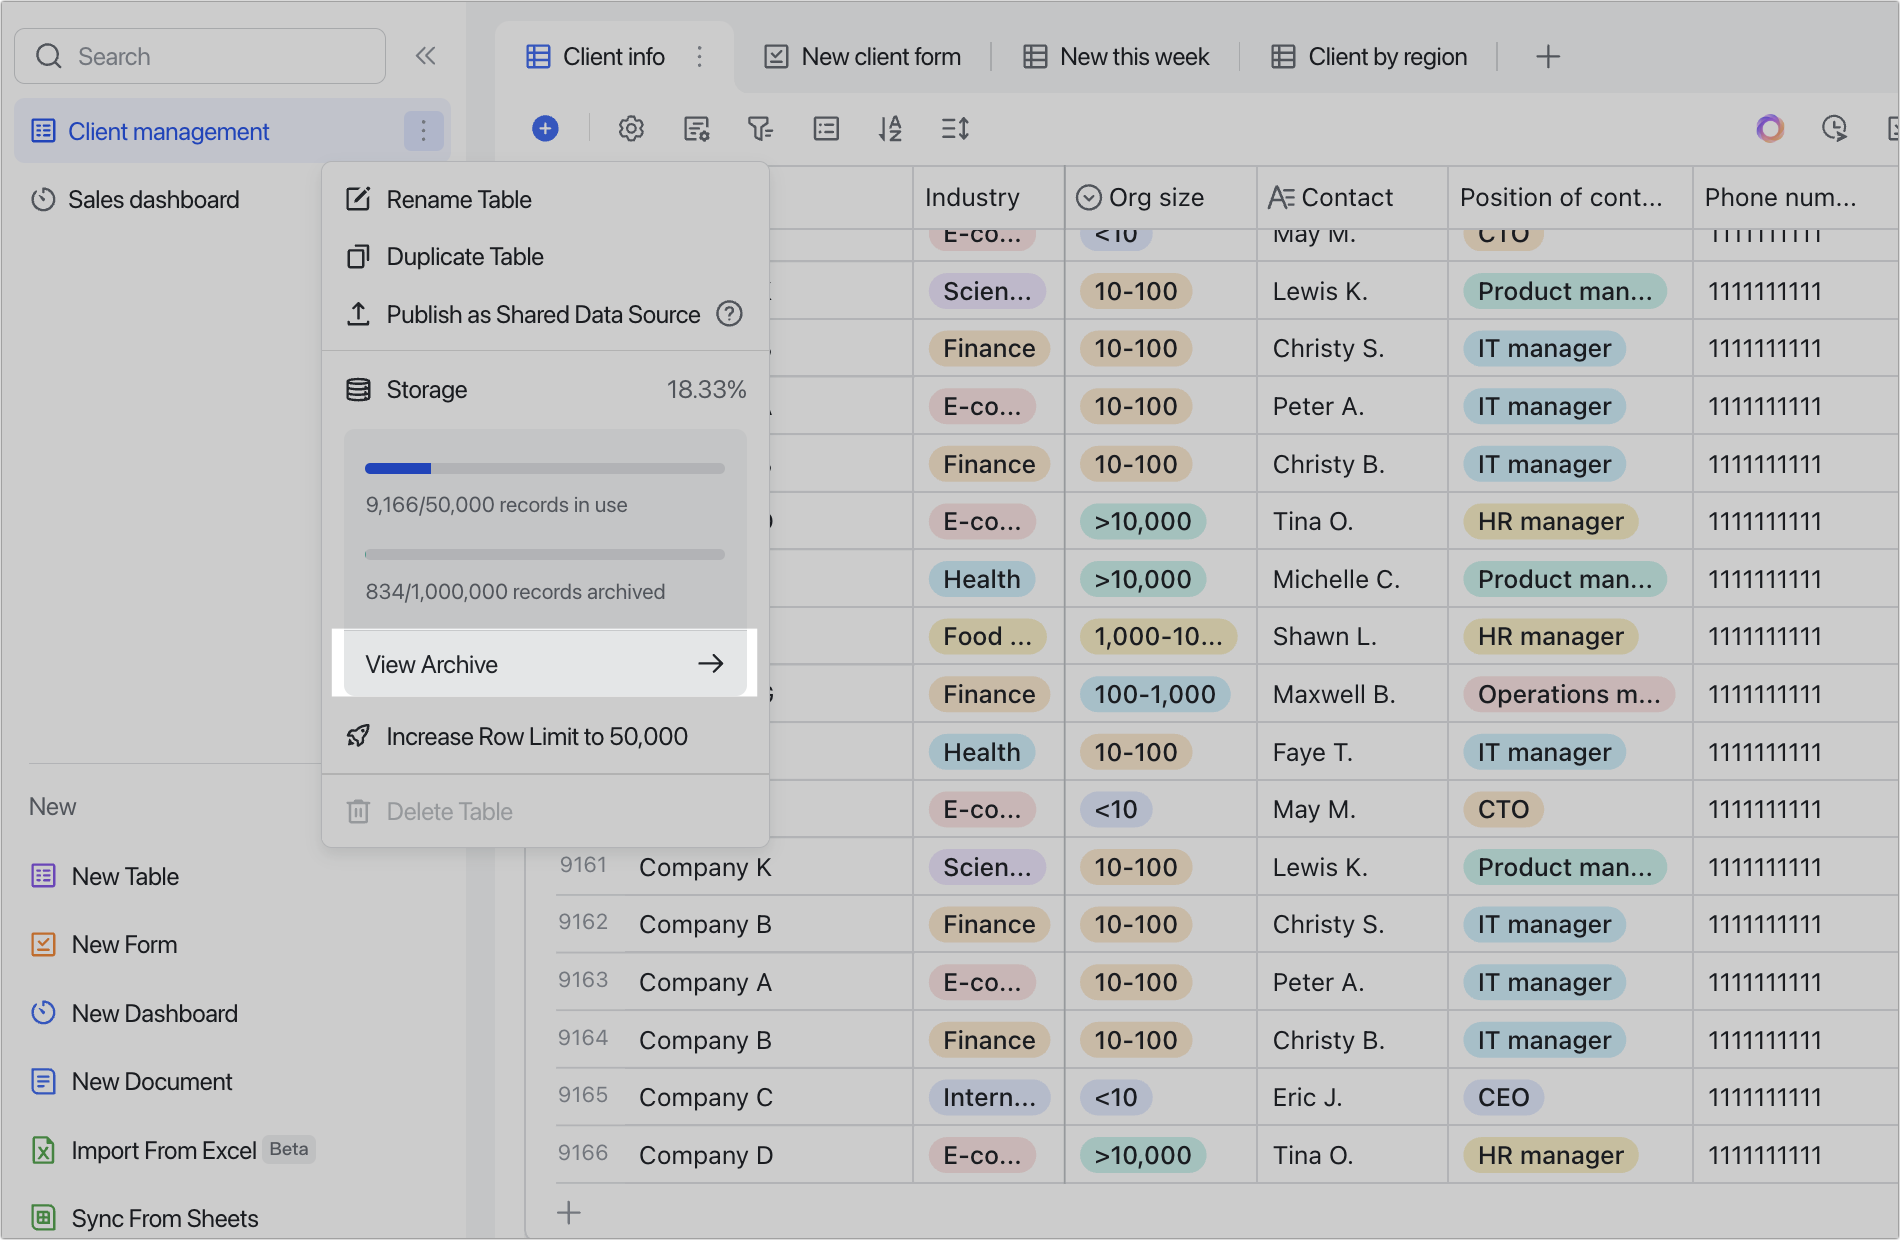Sort records using the A-Z sort icon

pyautogui.click(x=891, y=128)
